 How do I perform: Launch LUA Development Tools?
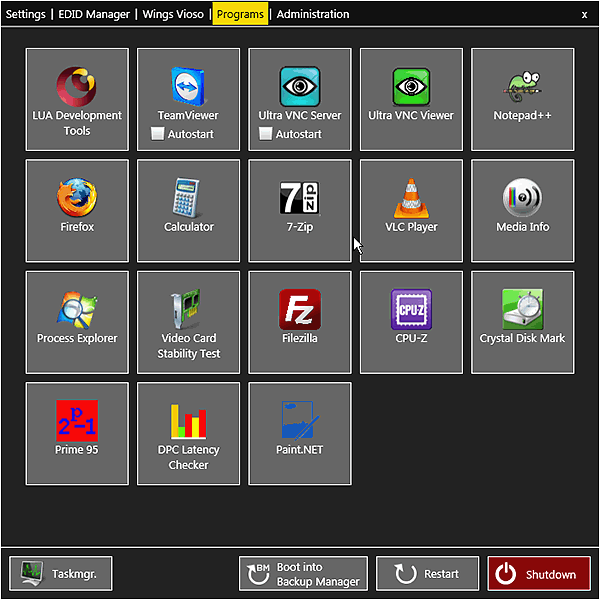tap(77, 99)
